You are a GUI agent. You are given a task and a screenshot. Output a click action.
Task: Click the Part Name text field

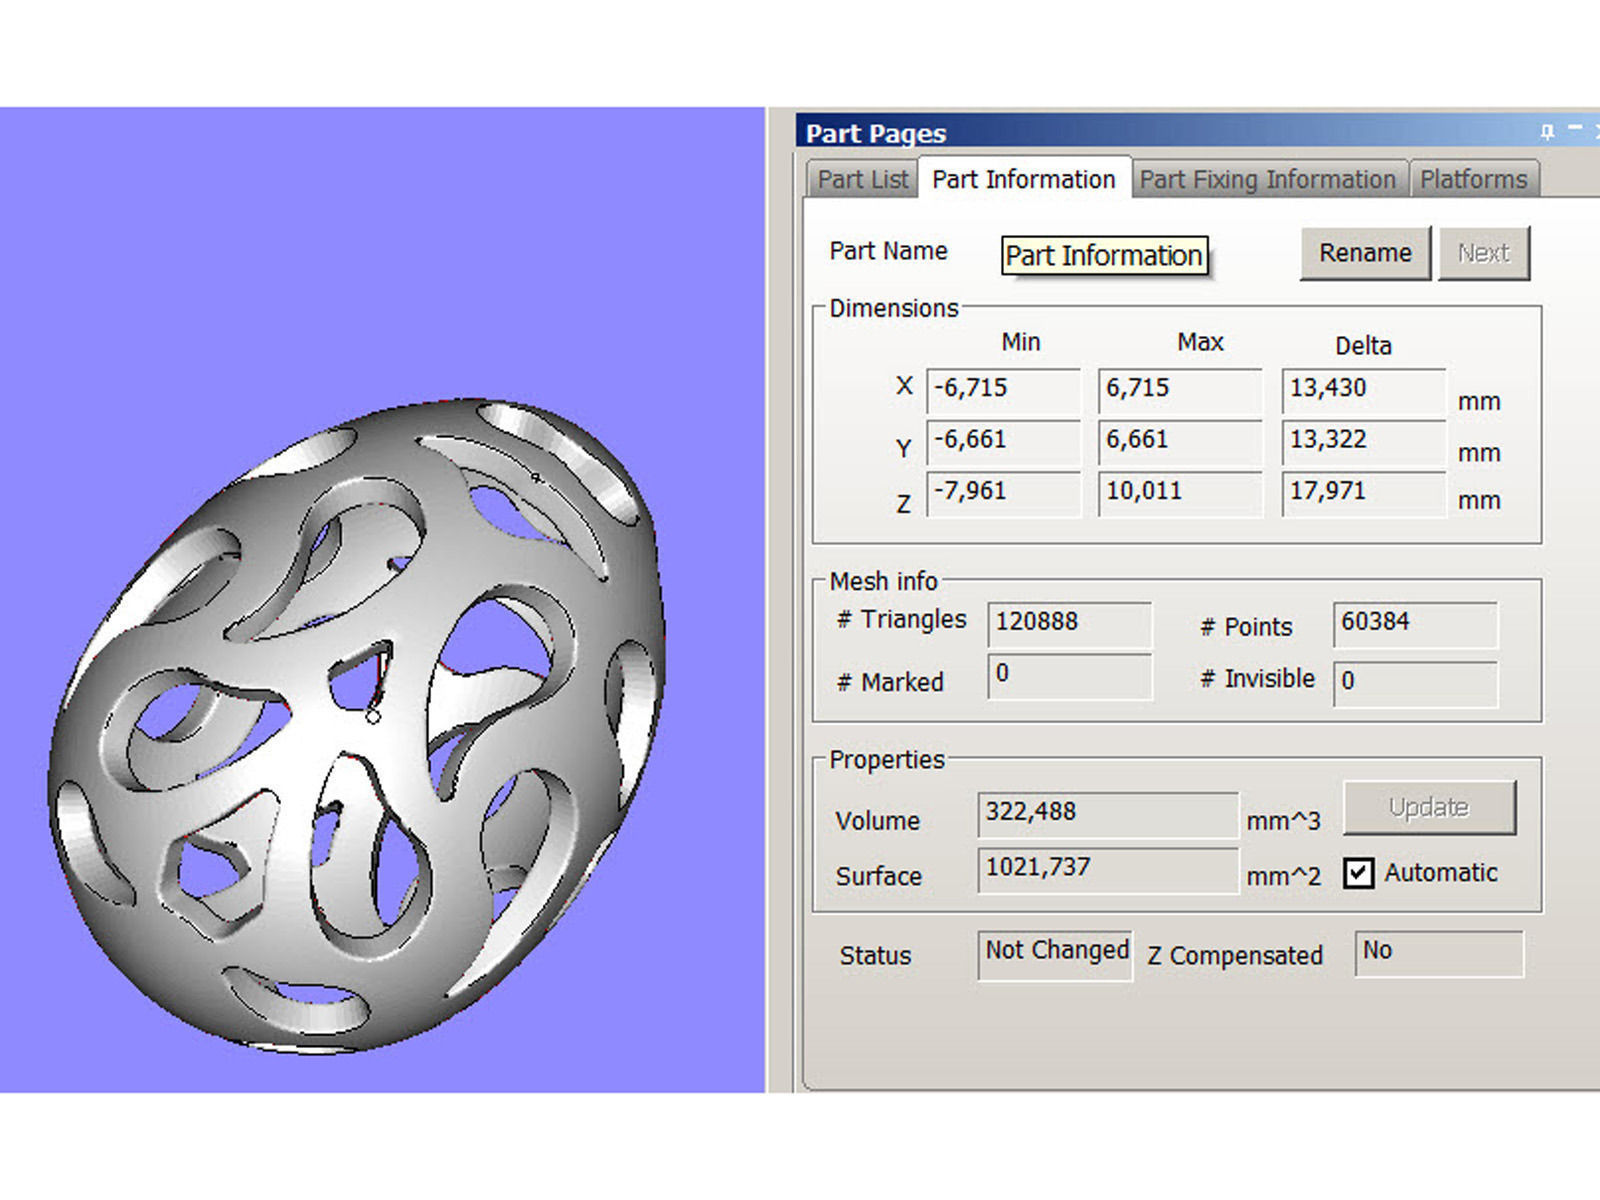coord(1105,256)
